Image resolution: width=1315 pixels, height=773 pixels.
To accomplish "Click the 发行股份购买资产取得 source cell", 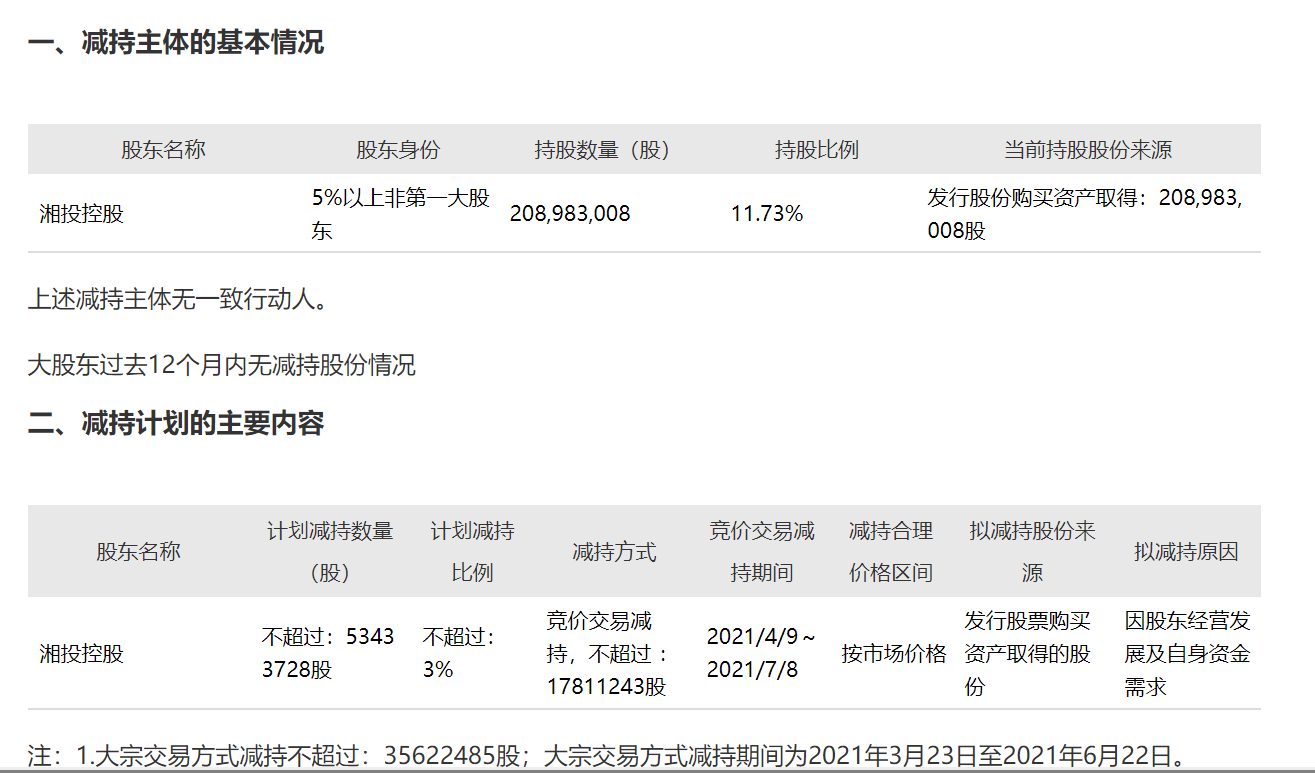I will [1085, 214].
